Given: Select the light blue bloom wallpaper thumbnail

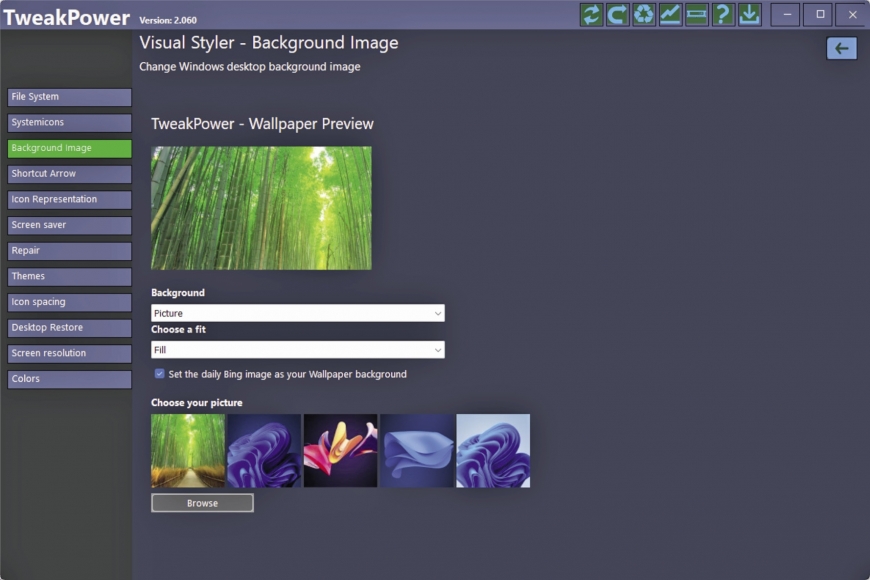Looking at the screenshot, I should [x=493, y=451].
